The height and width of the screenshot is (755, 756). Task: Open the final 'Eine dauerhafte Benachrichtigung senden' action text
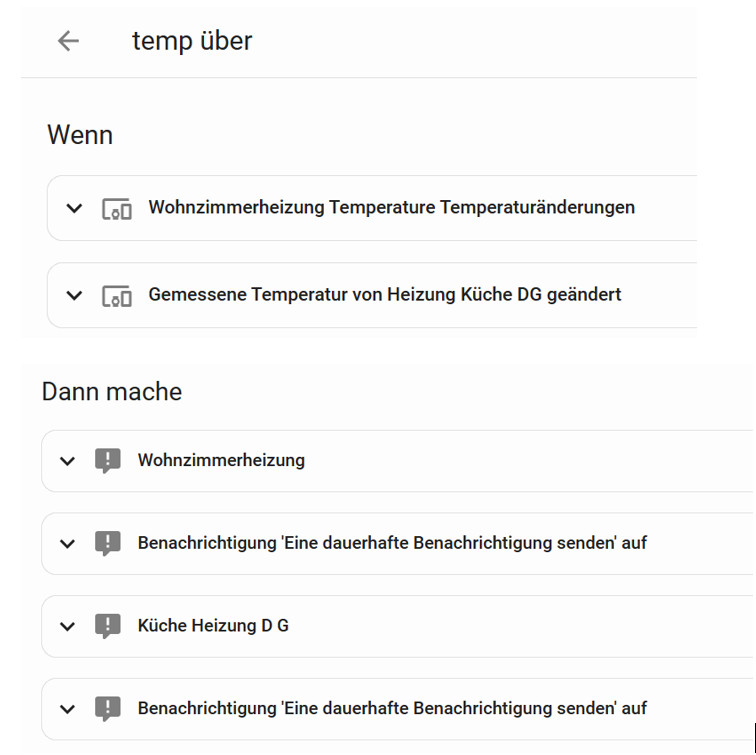coord(392,708)
